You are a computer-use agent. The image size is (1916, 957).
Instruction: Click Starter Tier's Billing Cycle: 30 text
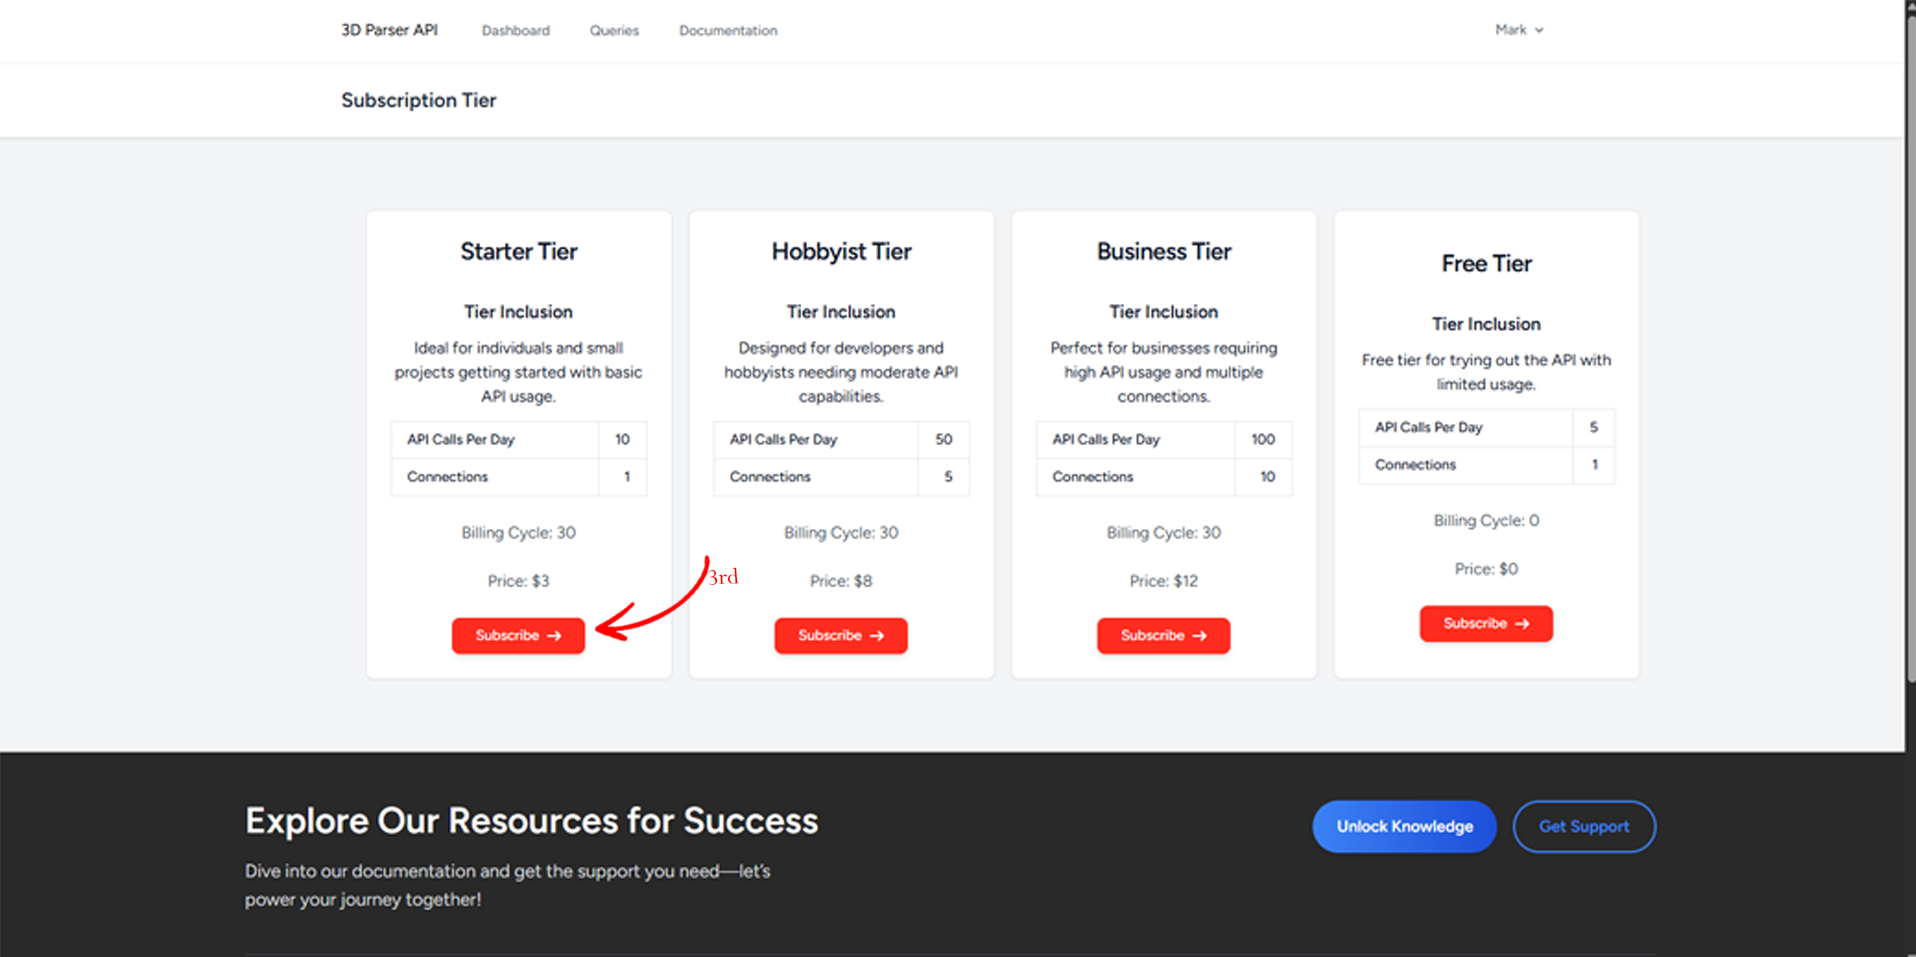518,533
